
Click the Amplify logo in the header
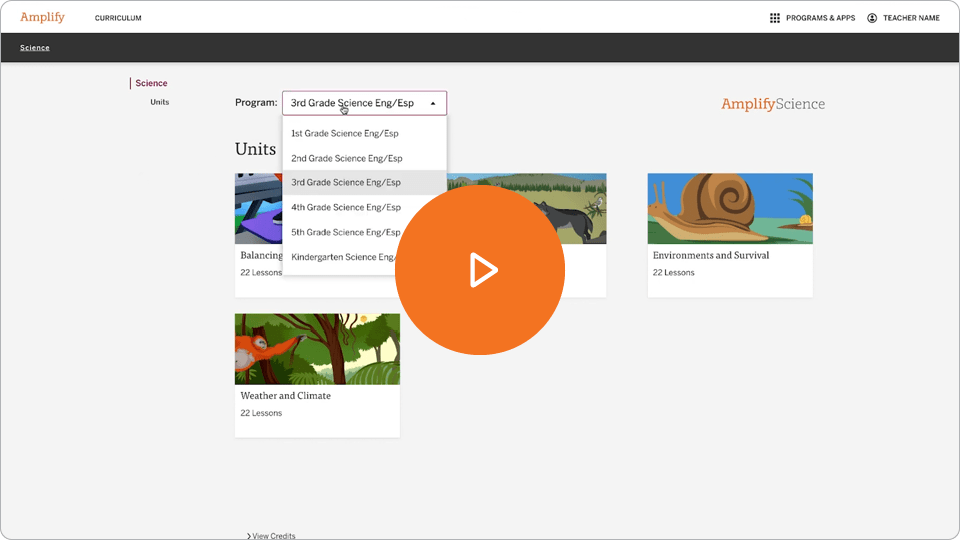42,17
